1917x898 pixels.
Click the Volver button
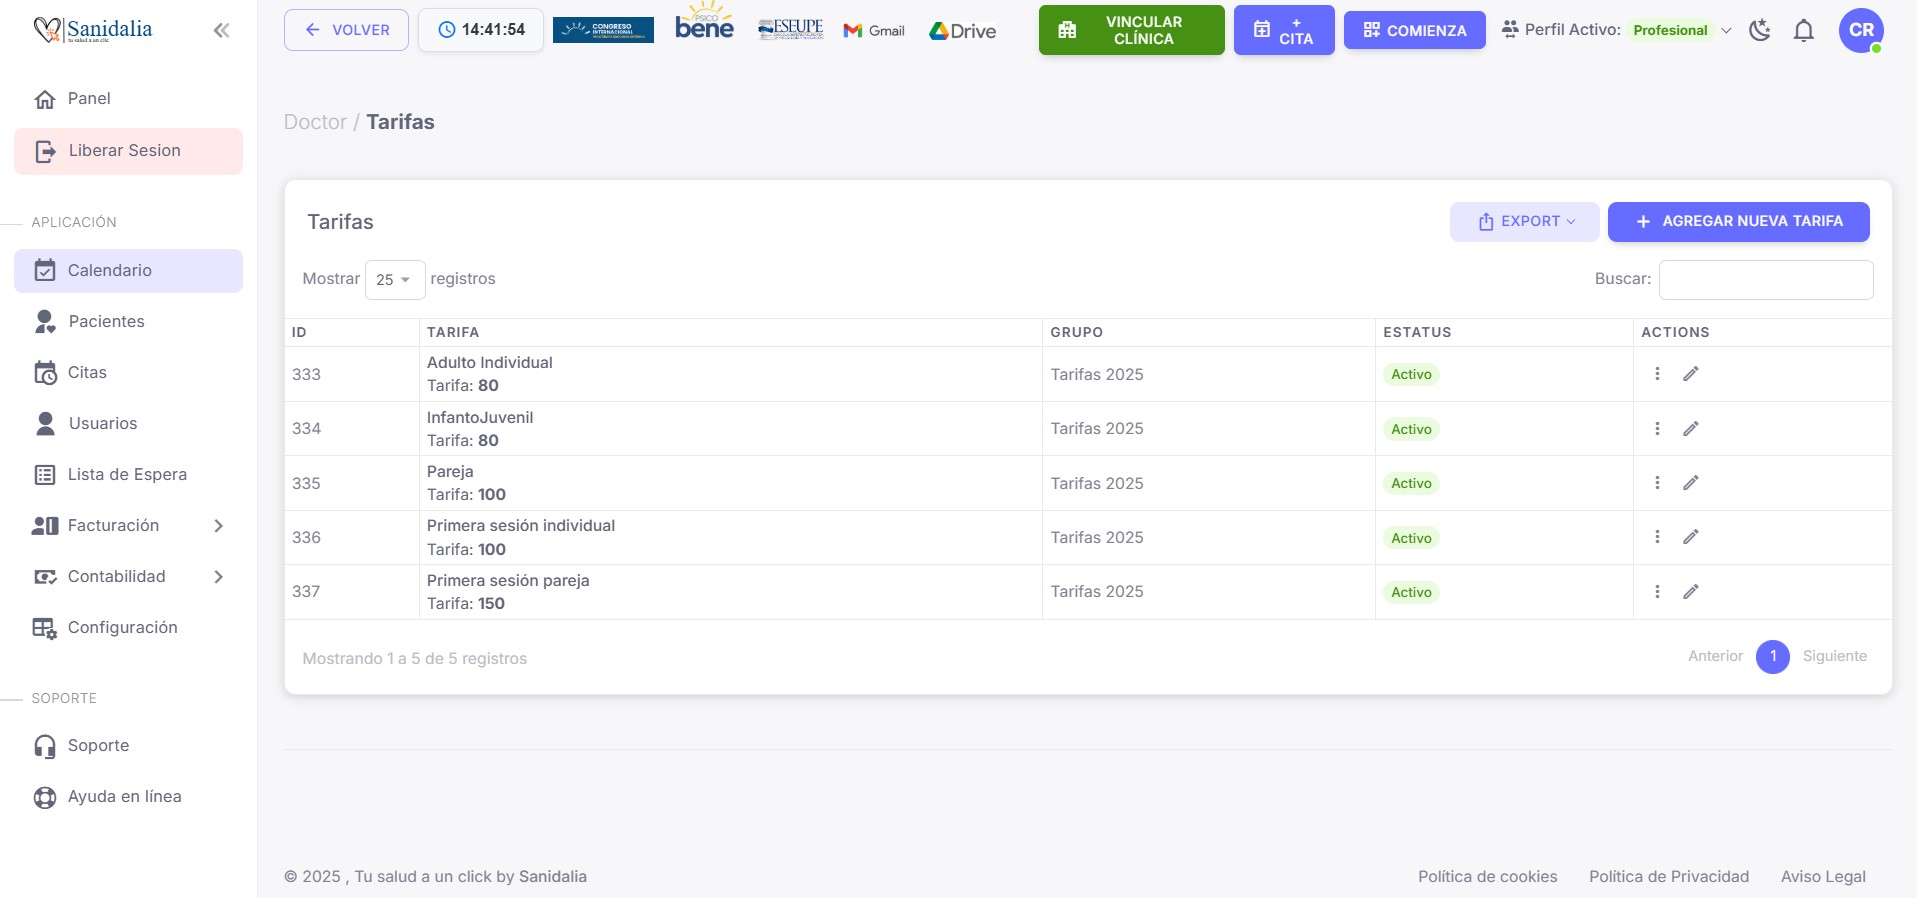pos(346,30)
